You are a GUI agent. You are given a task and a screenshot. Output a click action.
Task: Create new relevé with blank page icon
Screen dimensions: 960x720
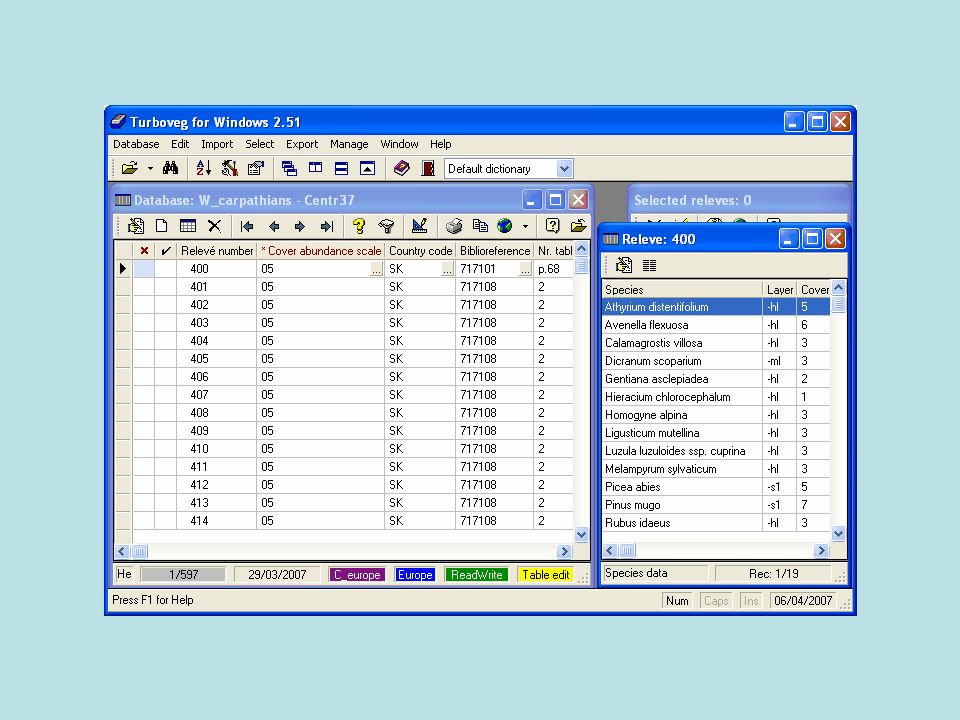point(162,227)
